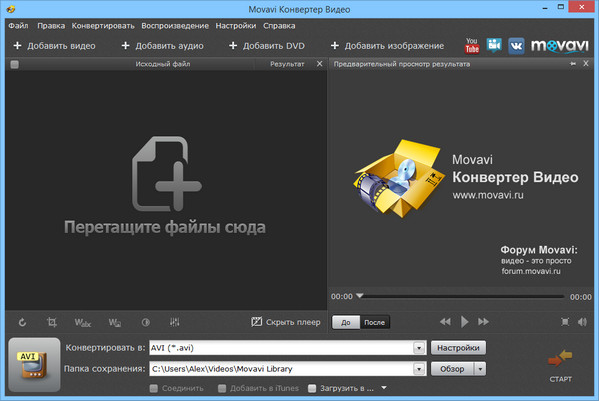Toggle the select-all checkbox in file list header
599x401 pixels.
[15, 64]
